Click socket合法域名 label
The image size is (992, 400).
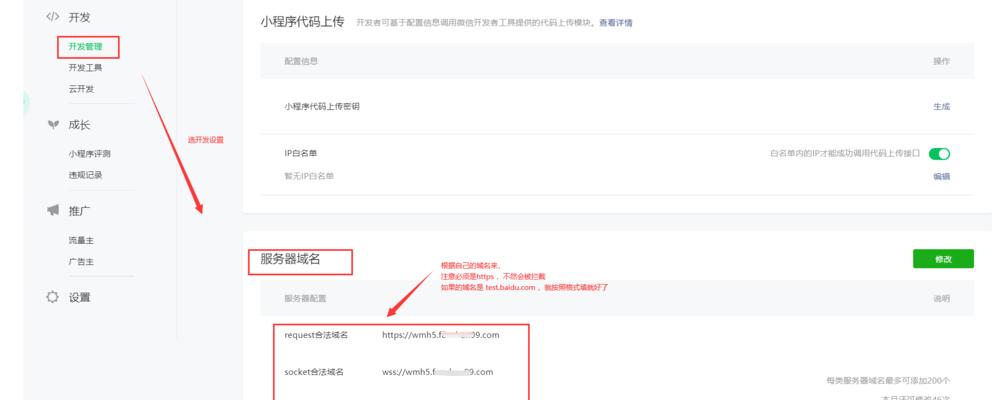pyautogui.click(x=314, y=372)
